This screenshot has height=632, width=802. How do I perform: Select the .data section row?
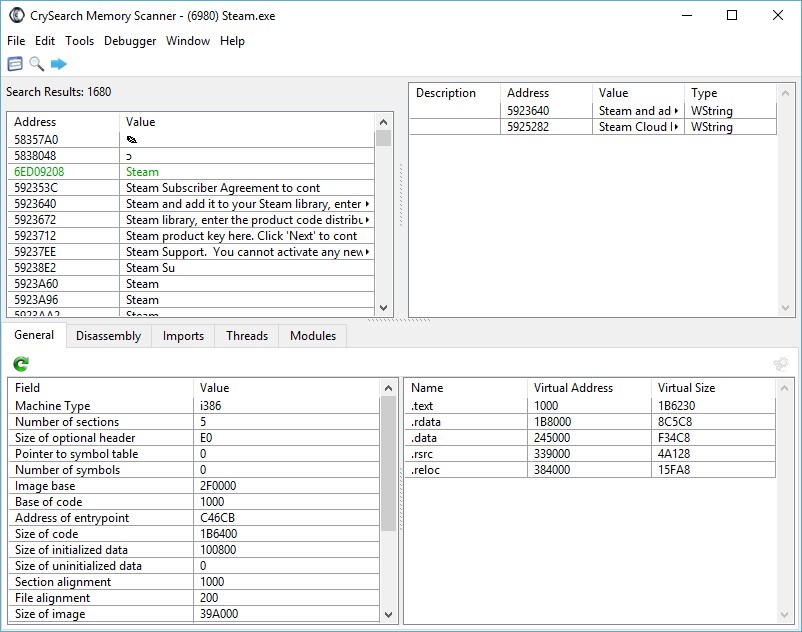(590, 438)
